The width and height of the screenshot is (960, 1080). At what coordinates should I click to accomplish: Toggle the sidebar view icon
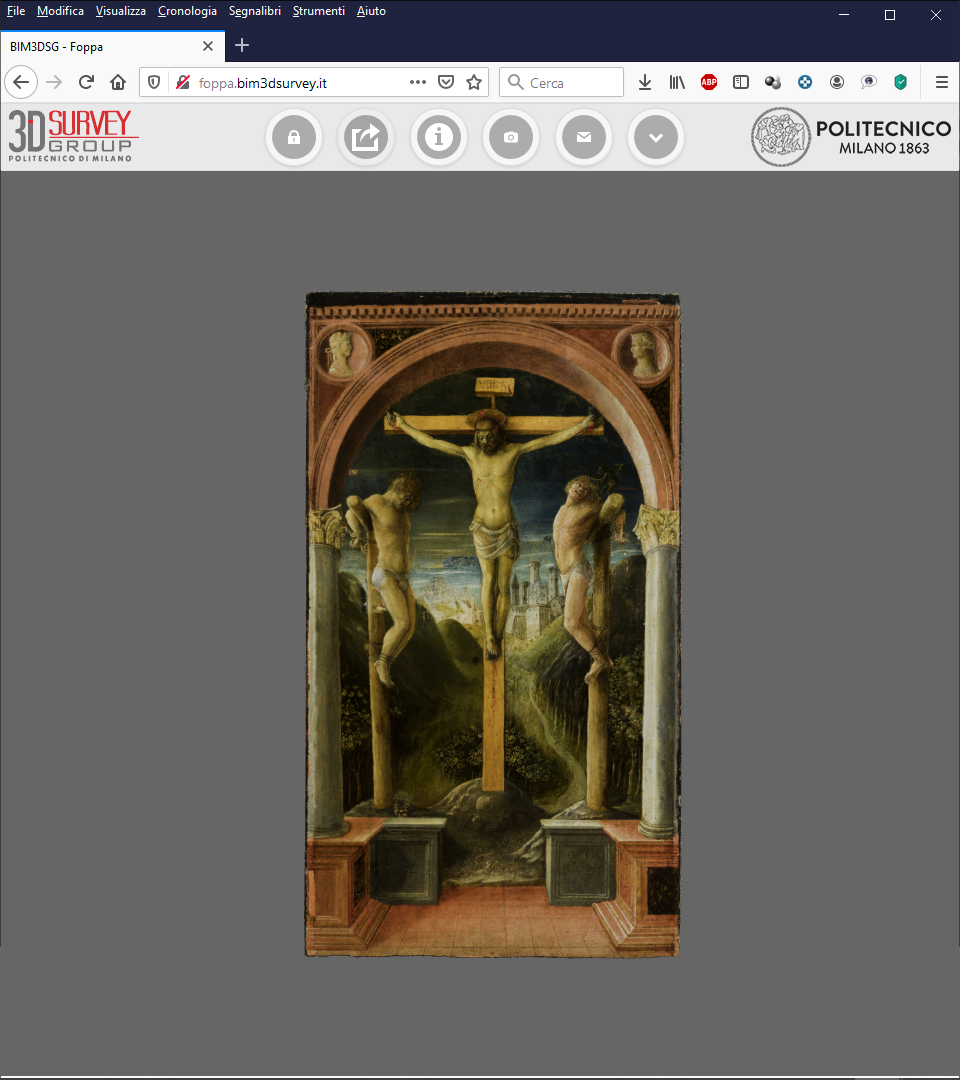pos(741,83)
